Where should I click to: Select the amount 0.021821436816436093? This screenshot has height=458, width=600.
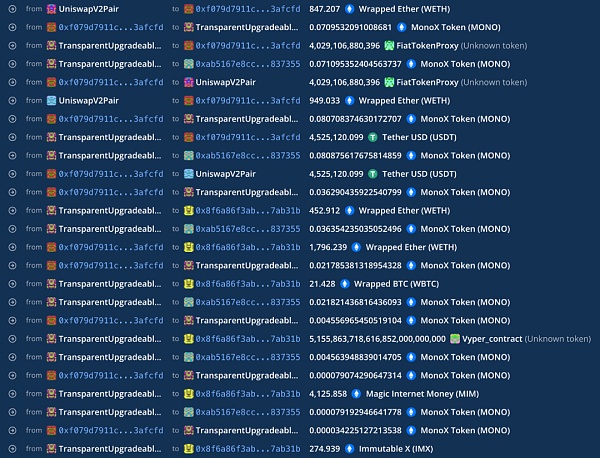pyautogui.click(x=355, y=302)
